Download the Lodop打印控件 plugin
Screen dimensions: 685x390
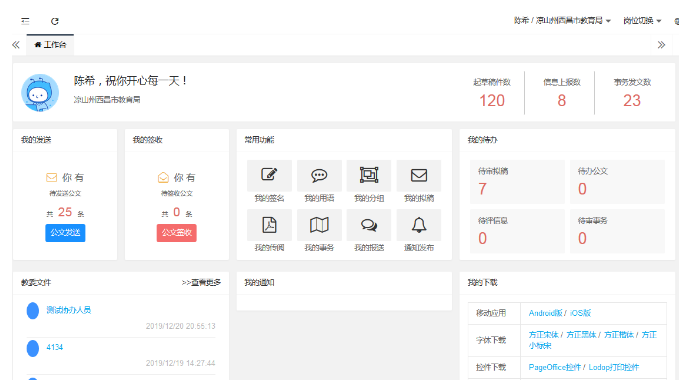pos(613,367)
